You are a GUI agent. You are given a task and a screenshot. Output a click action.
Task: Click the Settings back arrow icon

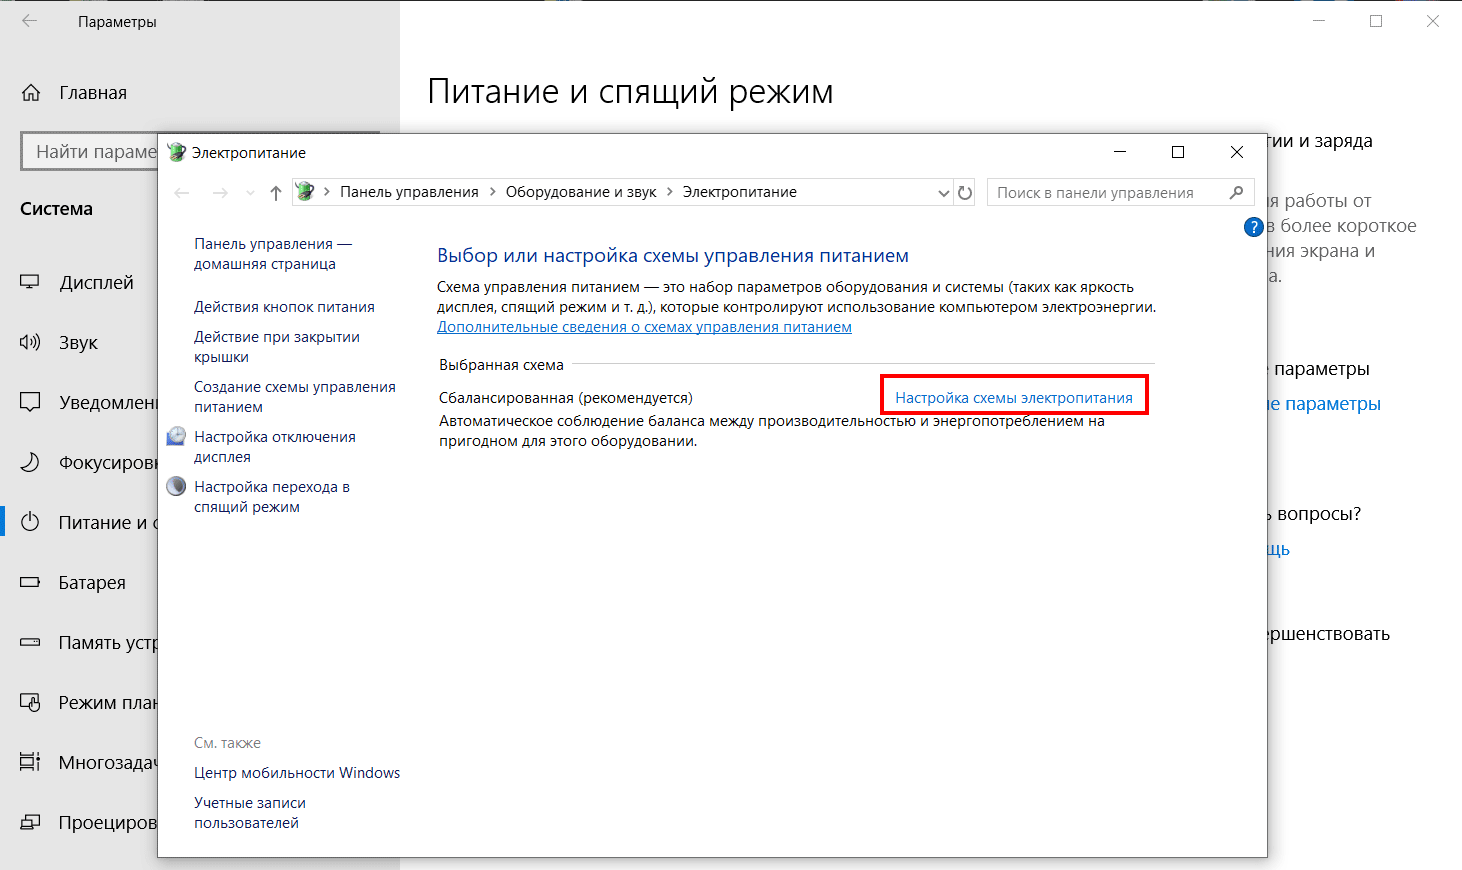(30, 21)
